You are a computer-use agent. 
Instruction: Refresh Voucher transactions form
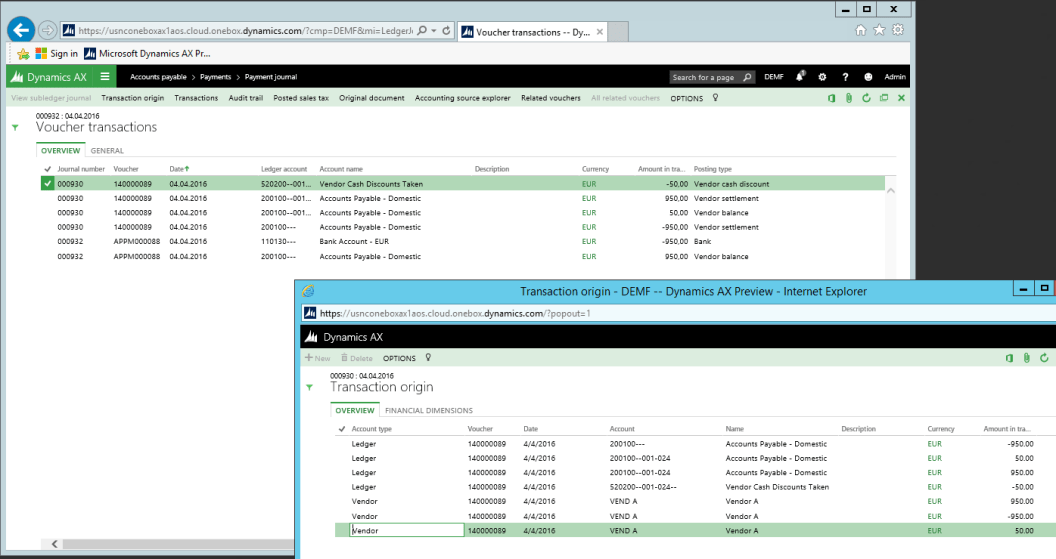(867, 98)
